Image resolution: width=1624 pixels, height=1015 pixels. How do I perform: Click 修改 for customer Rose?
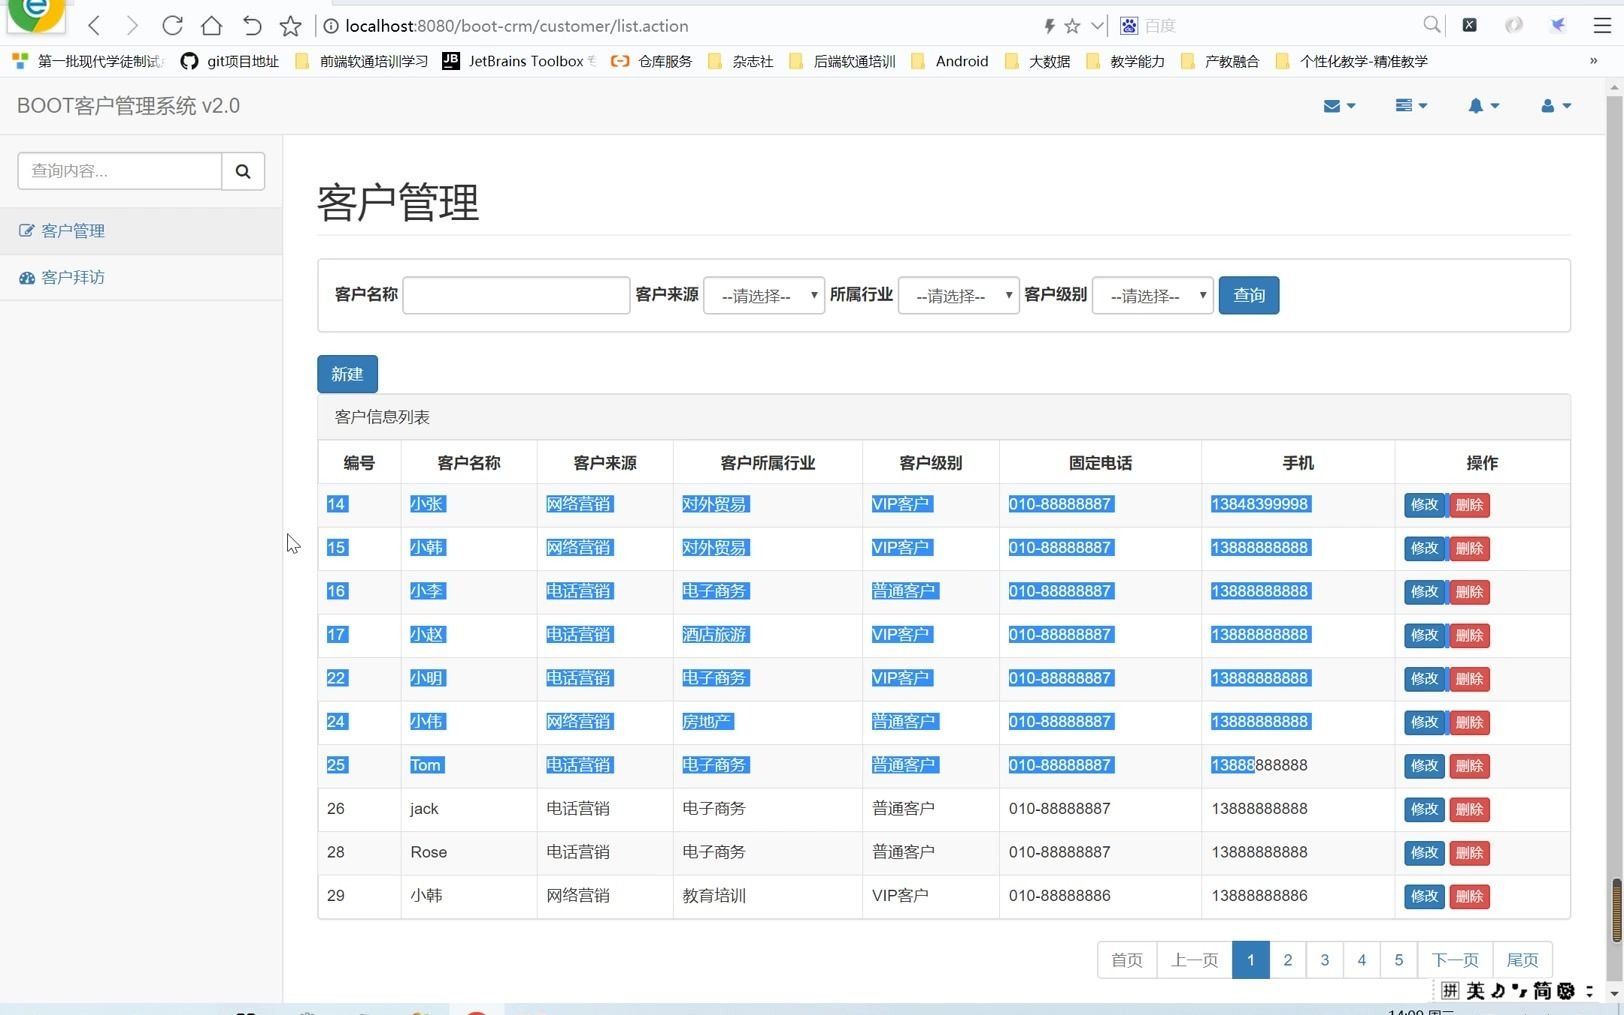tap(1424, 853)
